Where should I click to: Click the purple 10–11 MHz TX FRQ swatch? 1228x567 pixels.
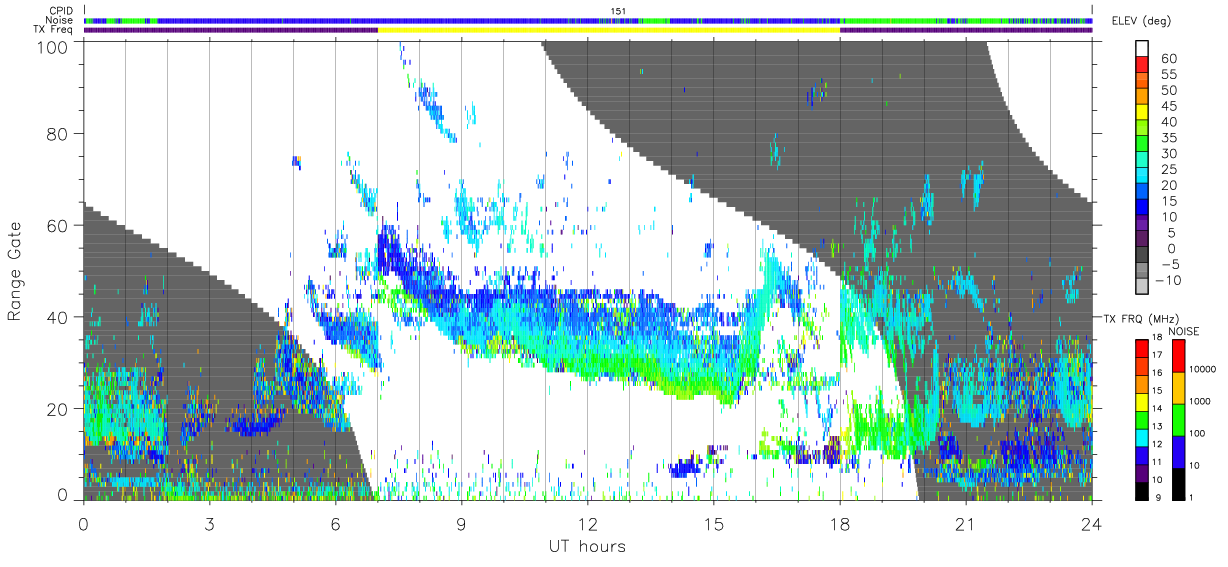tap(1142, 472)
